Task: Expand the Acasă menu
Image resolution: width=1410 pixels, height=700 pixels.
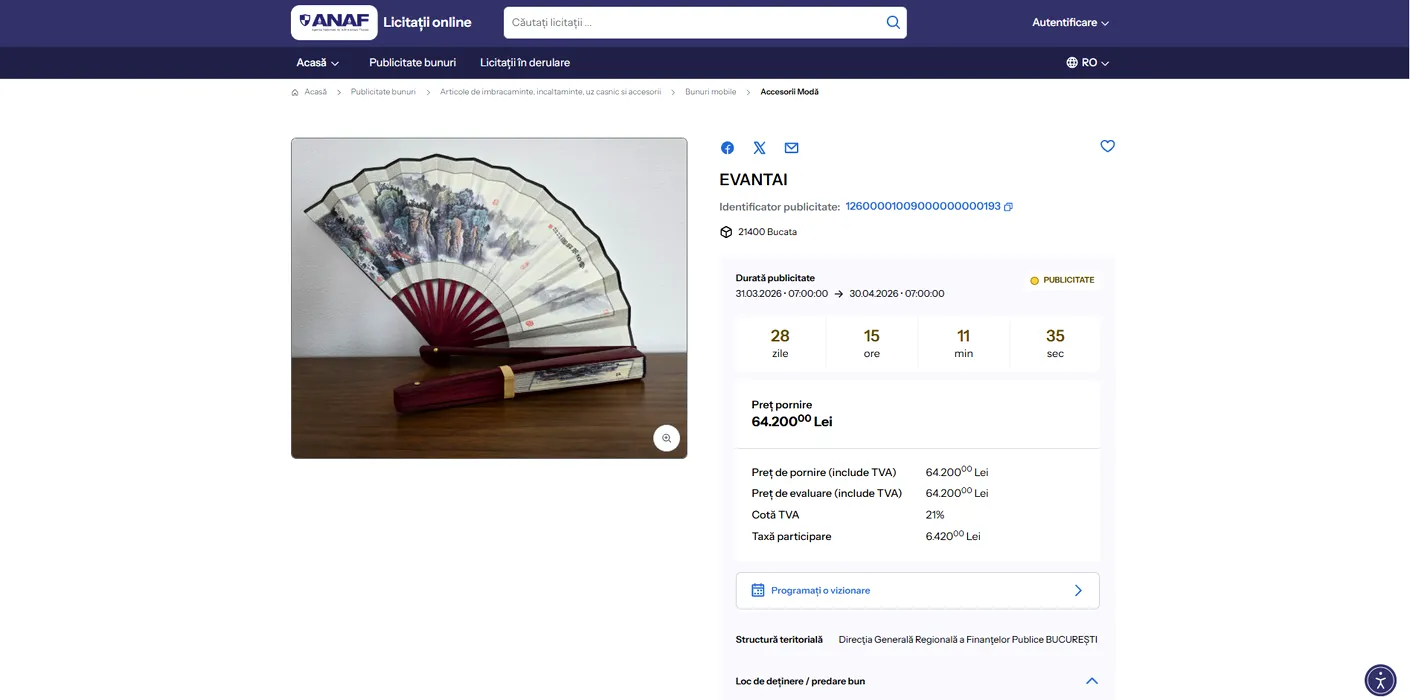Action: (x=318, y=62)
